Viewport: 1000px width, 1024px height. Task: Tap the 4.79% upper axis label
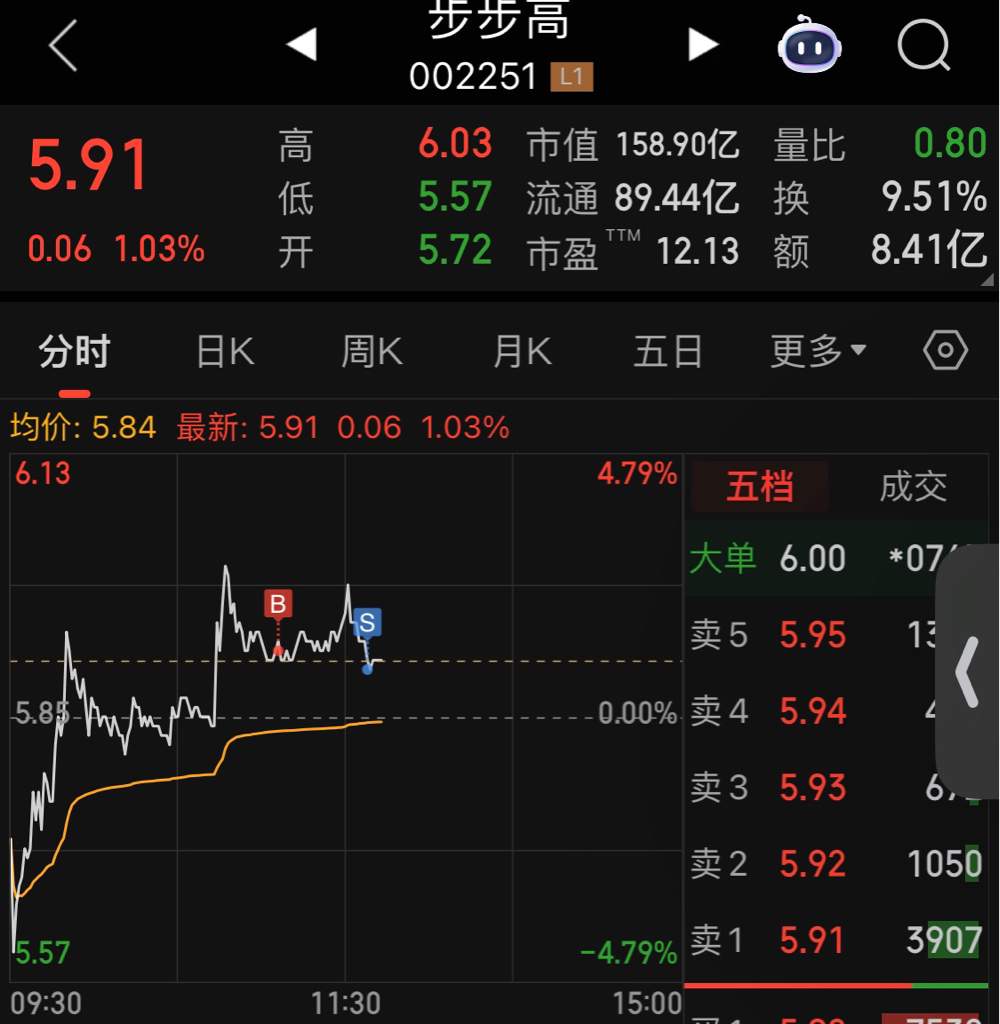pyautogui.click(x=637, y=473)
